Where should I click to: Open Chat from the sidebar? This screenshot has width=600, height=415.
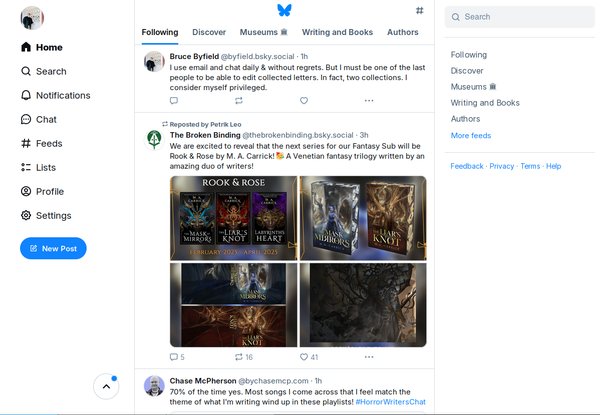pos(46,119)
